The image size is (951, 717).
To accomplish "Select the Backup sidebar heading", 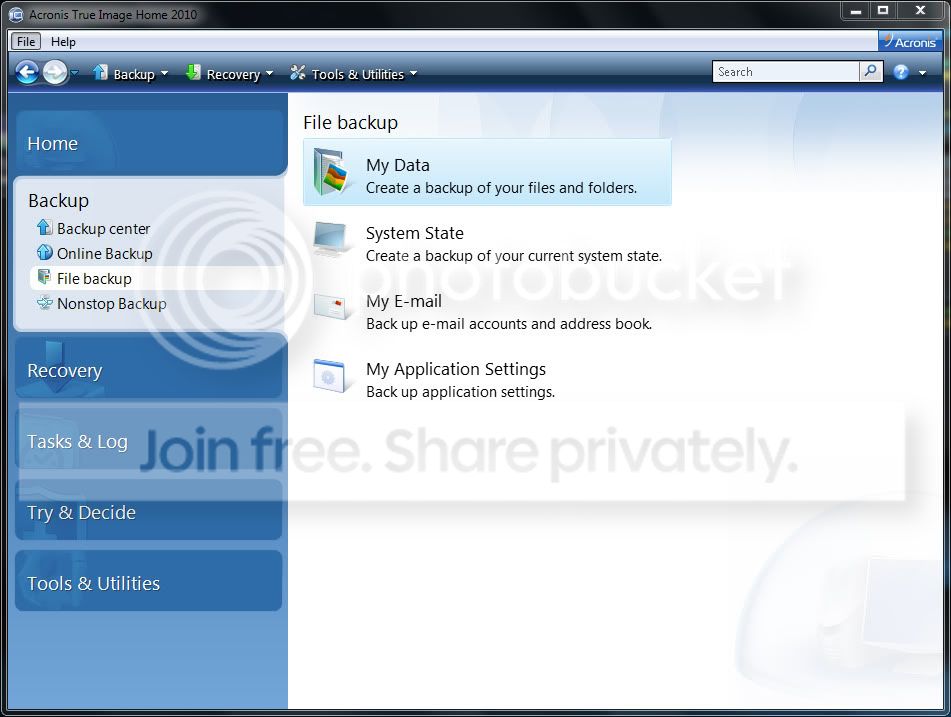I will (58, 200).
